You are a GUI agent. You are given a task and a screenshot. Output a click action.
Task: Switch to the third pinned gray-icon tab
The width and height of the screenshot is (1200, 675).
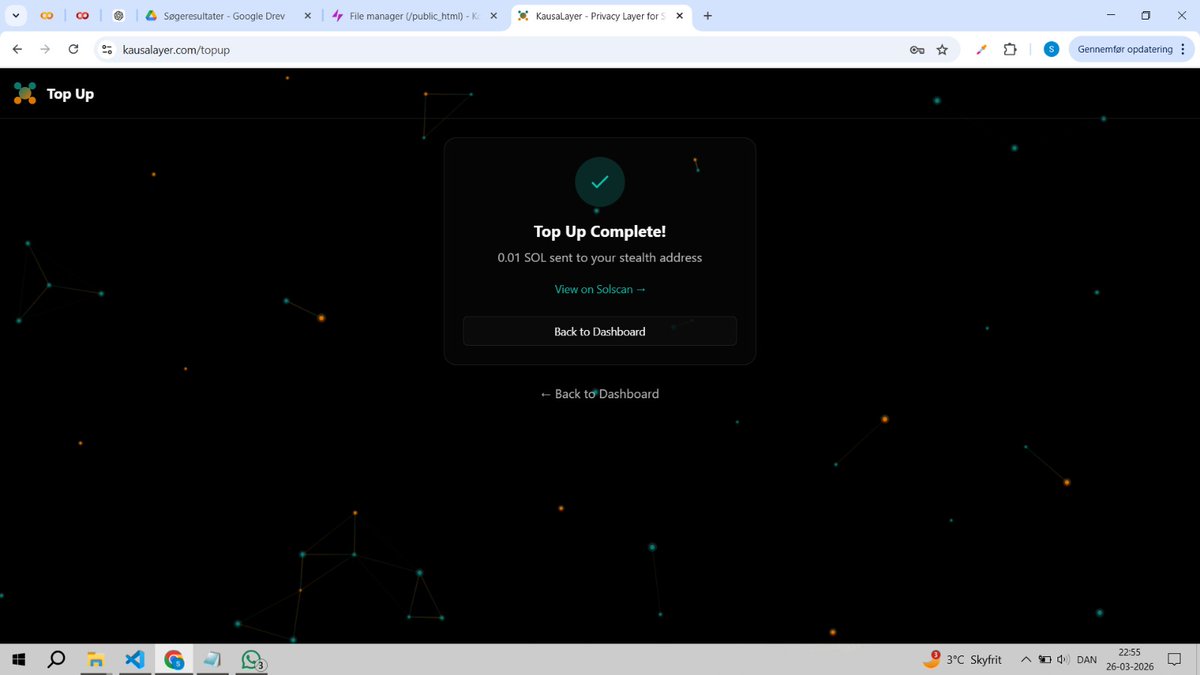[118, 16]
